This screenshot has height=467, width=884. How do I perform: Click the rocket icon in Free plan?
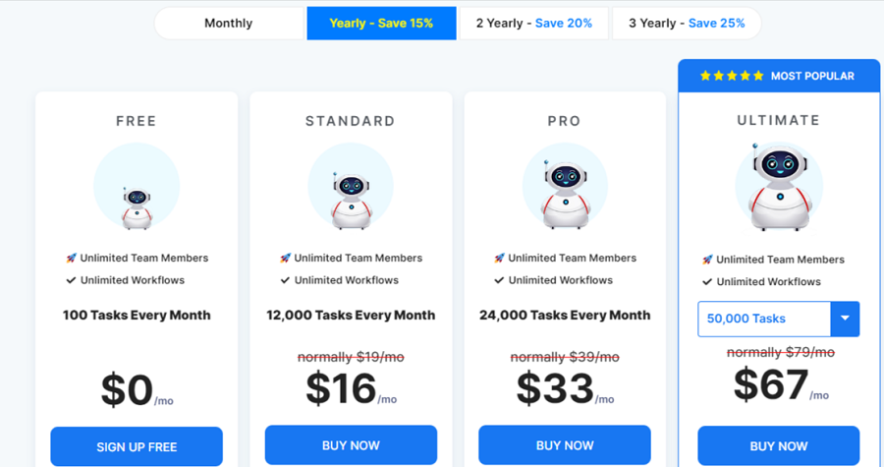(71, 258)
